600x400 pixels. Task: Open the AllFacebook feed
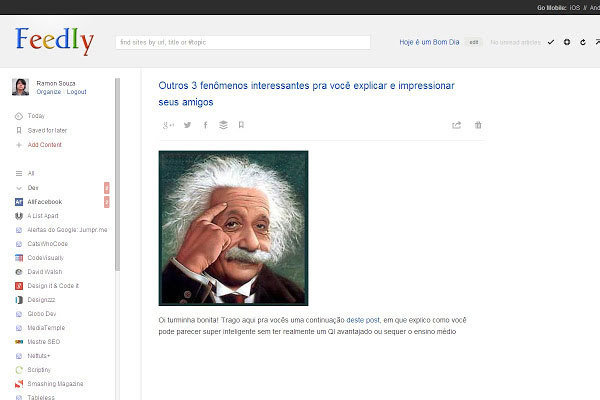44,202
